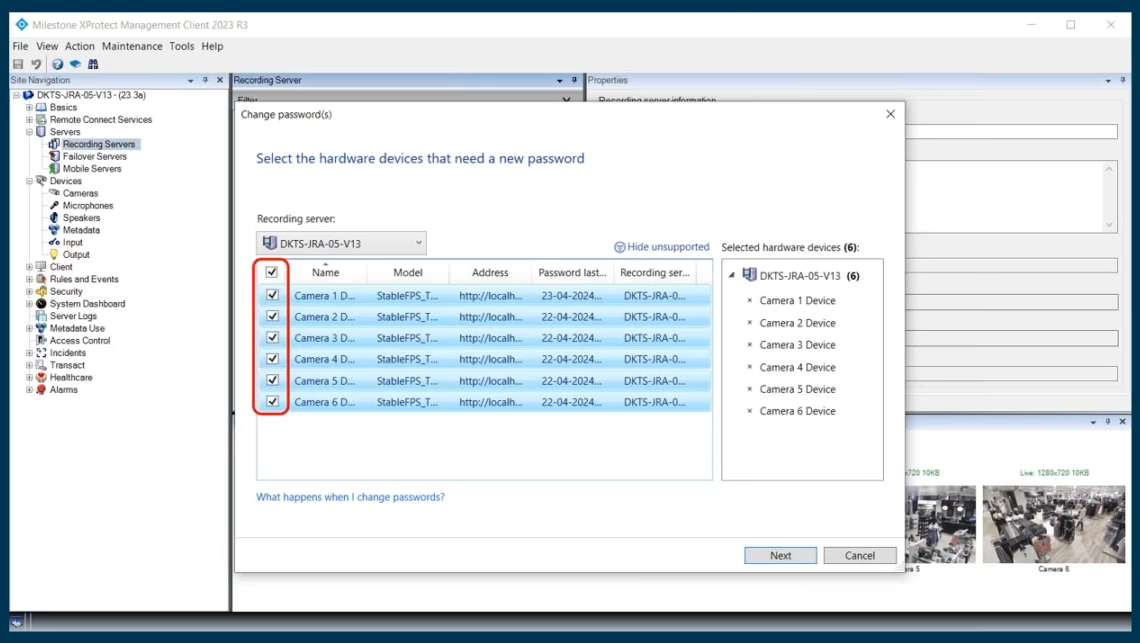Click the Next button
Screen dimensions: 1140x643
[780, 555]
